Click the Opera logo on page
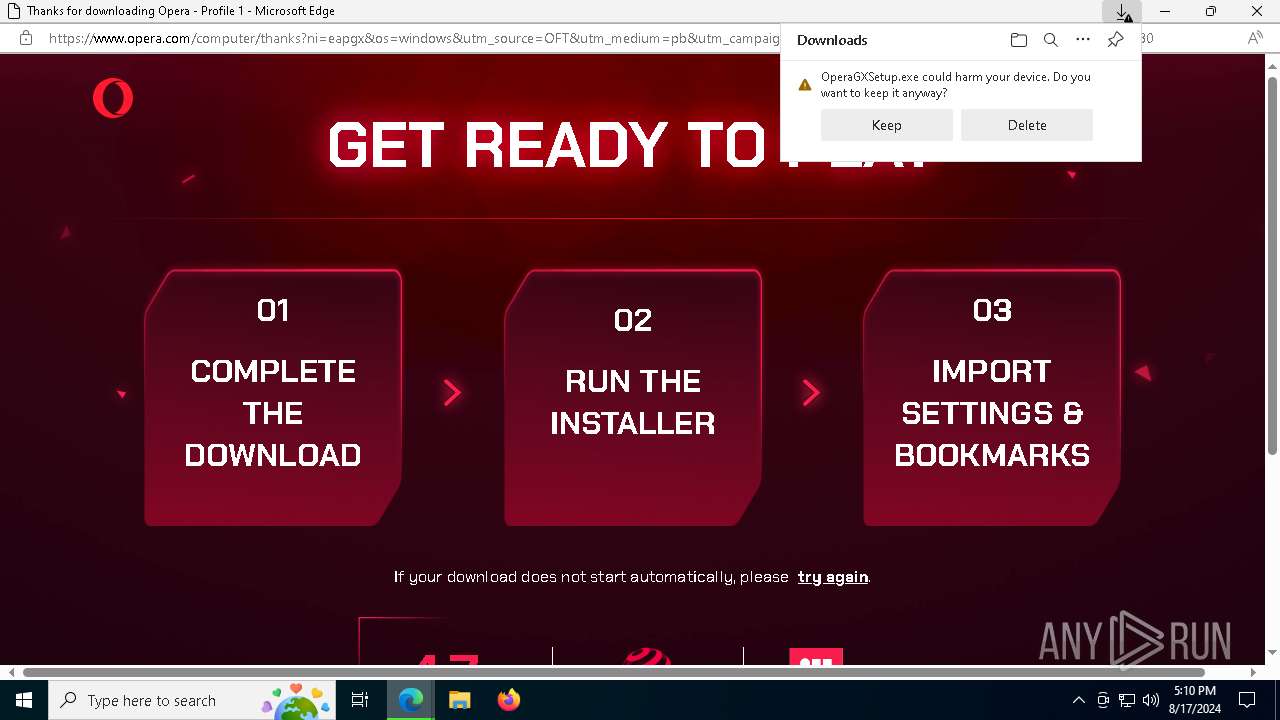This screenshot has height=720, width=1280. [113, 99]
